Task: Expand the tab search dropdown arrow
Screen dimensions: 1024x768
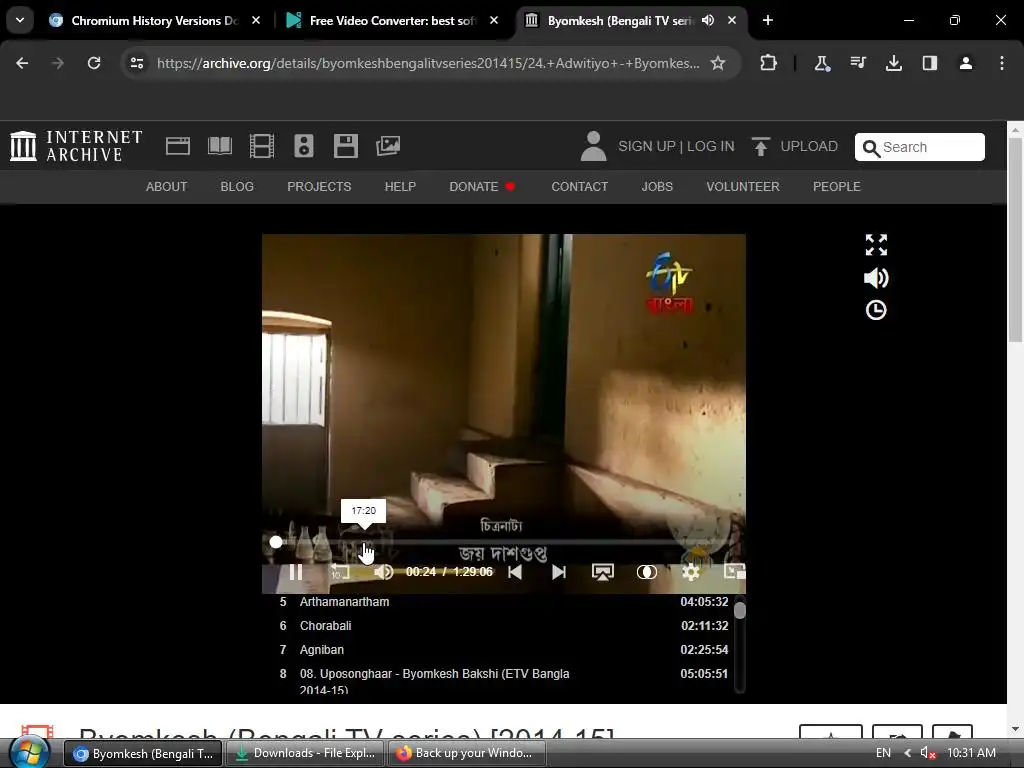Action: point(20,20)
